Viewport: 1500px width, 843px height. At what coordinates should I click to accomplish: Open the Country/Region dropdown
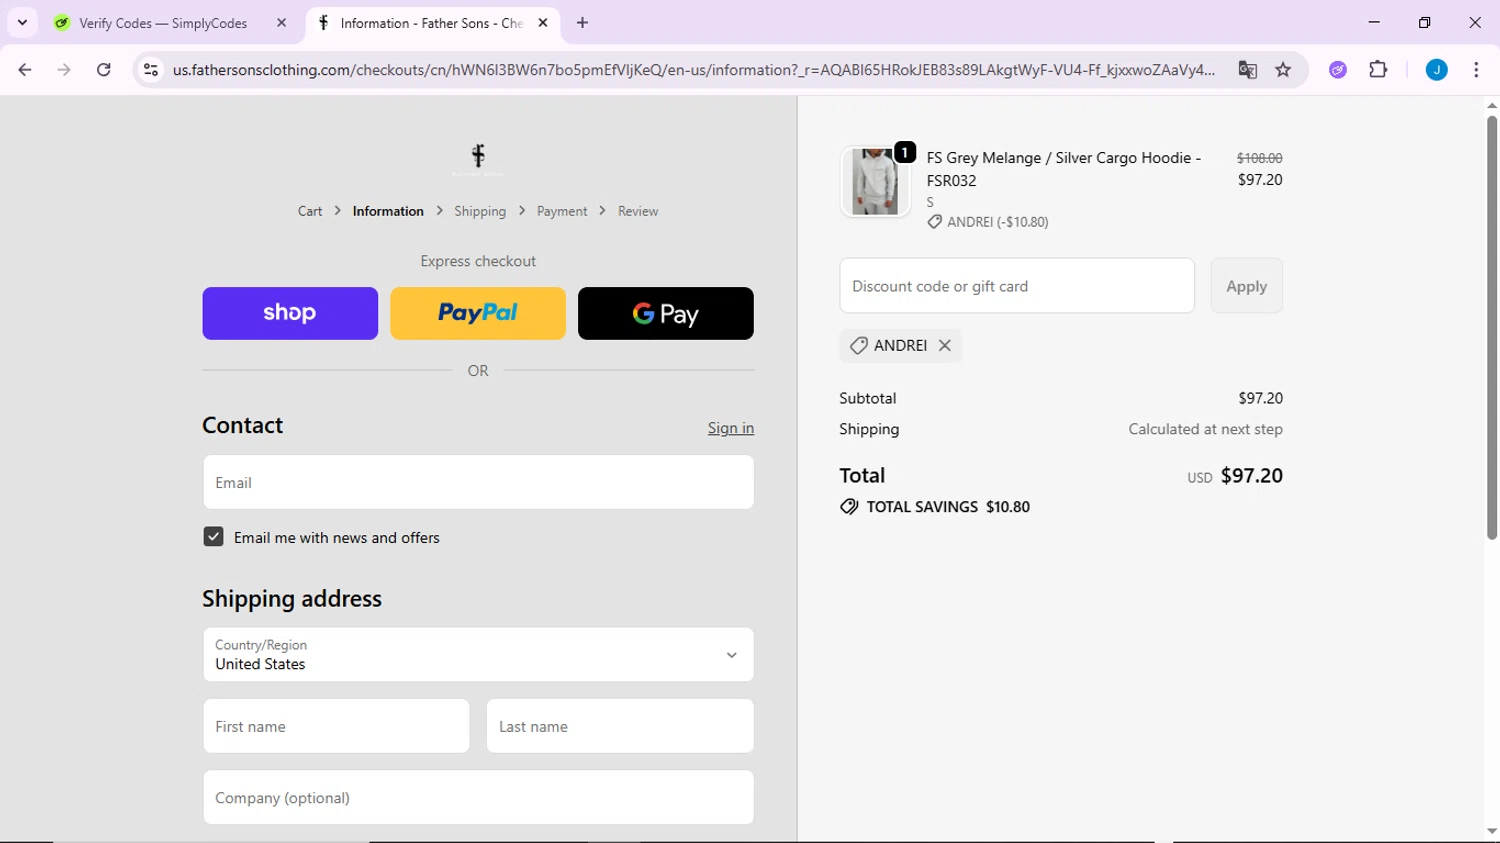coord(478,655)
